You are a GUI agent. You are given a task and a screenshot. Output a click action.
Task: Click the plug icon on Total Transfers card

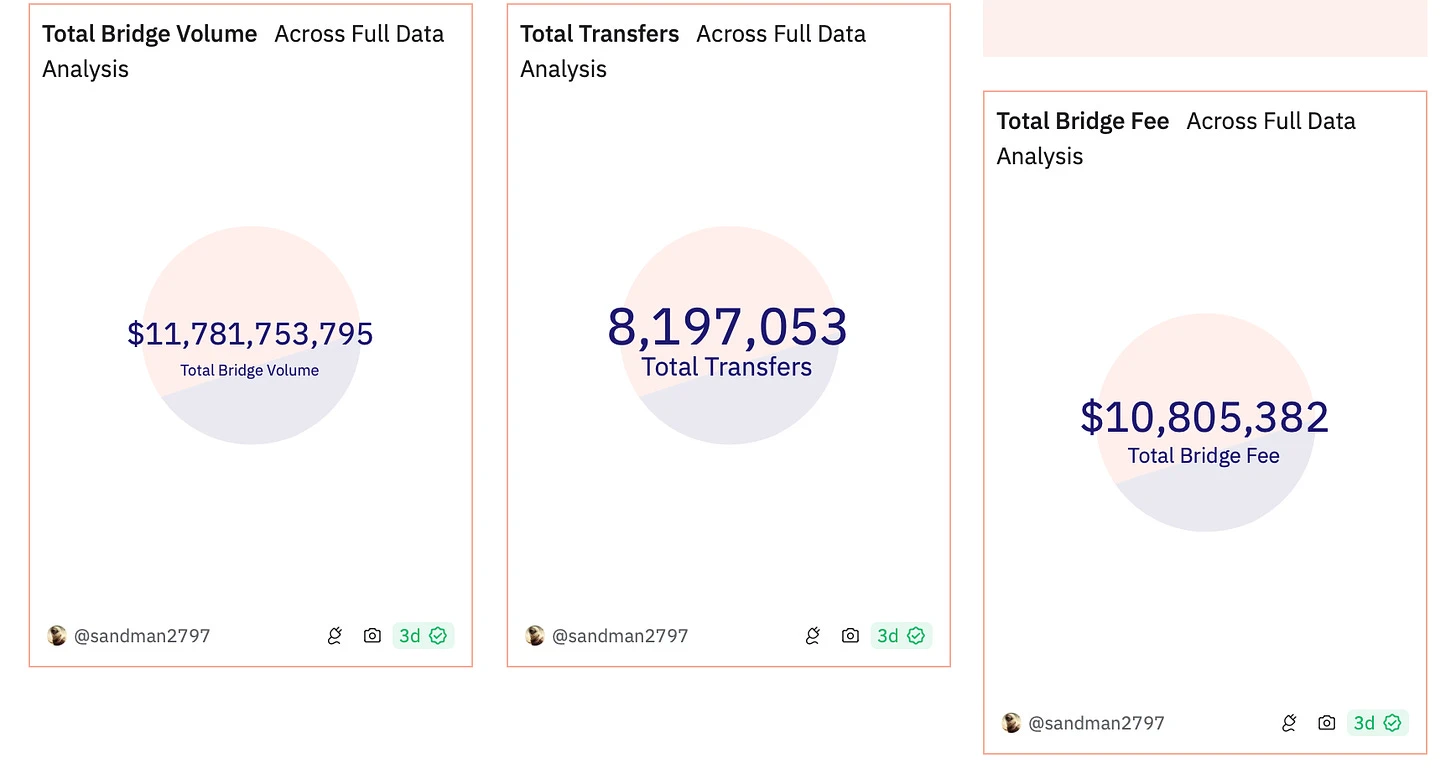(812, 635)
